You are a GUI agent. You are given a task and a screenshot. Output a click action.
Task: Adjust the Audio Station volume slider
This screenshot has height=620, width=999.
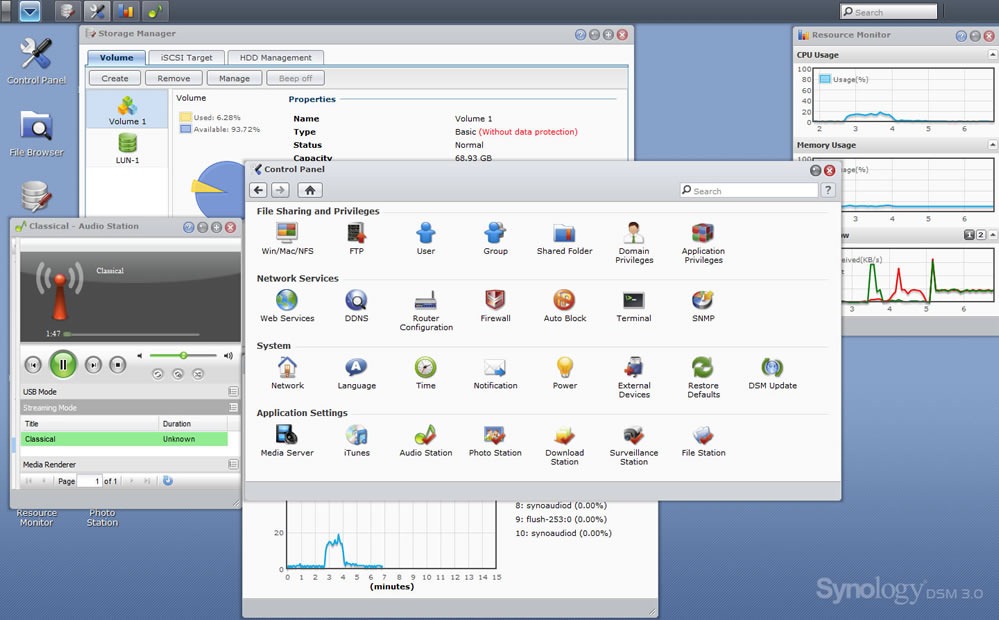(184, 355)
